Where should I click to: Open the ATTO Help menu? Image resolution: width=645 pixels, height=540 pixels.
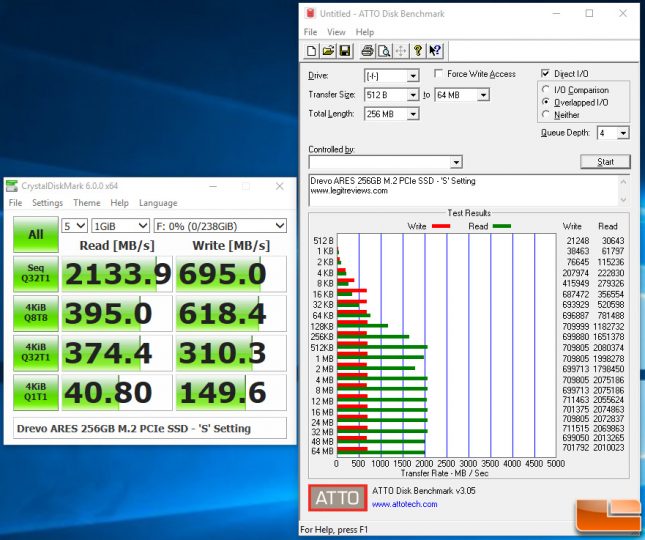pyautogui.click(x=364, y=32)
